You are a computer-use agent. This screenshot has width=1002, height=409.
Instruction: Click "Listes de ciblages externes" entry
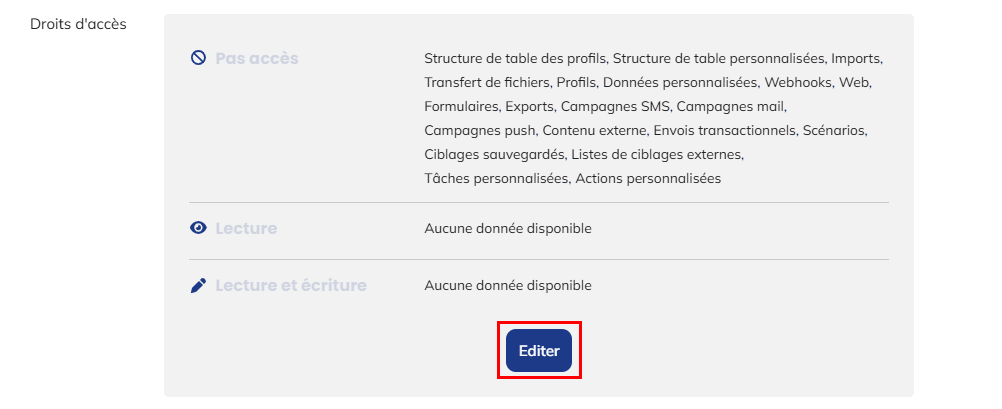(x=658, y=154)
